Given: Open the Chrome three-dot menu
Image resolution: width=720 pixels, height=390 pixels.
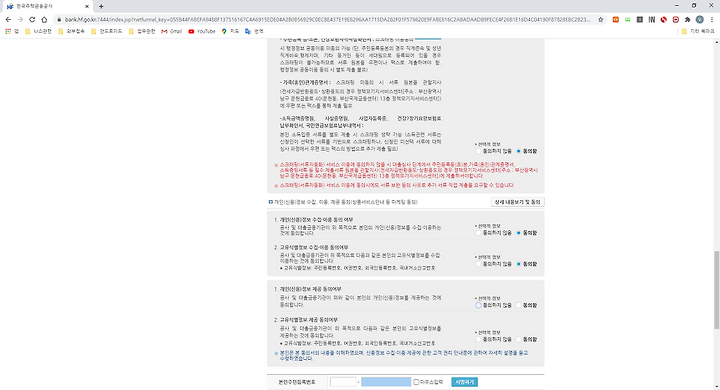Looking at the screenshot, I should 712,20.
